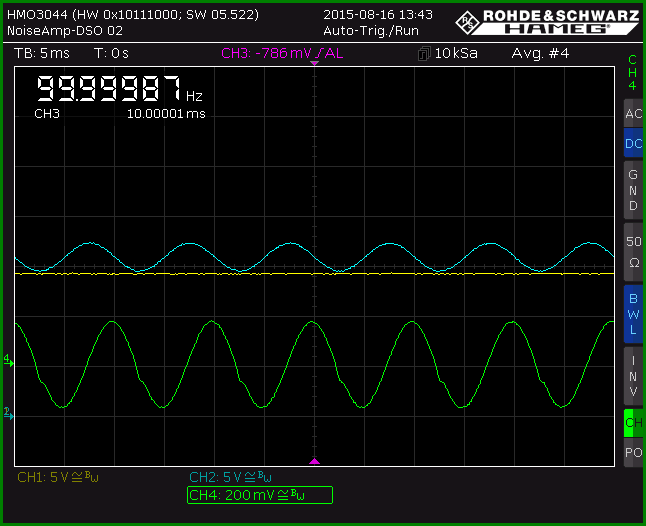Click the Rohde & Schwarz logo icon
646x526 pixels.
(x=468, y=22)
